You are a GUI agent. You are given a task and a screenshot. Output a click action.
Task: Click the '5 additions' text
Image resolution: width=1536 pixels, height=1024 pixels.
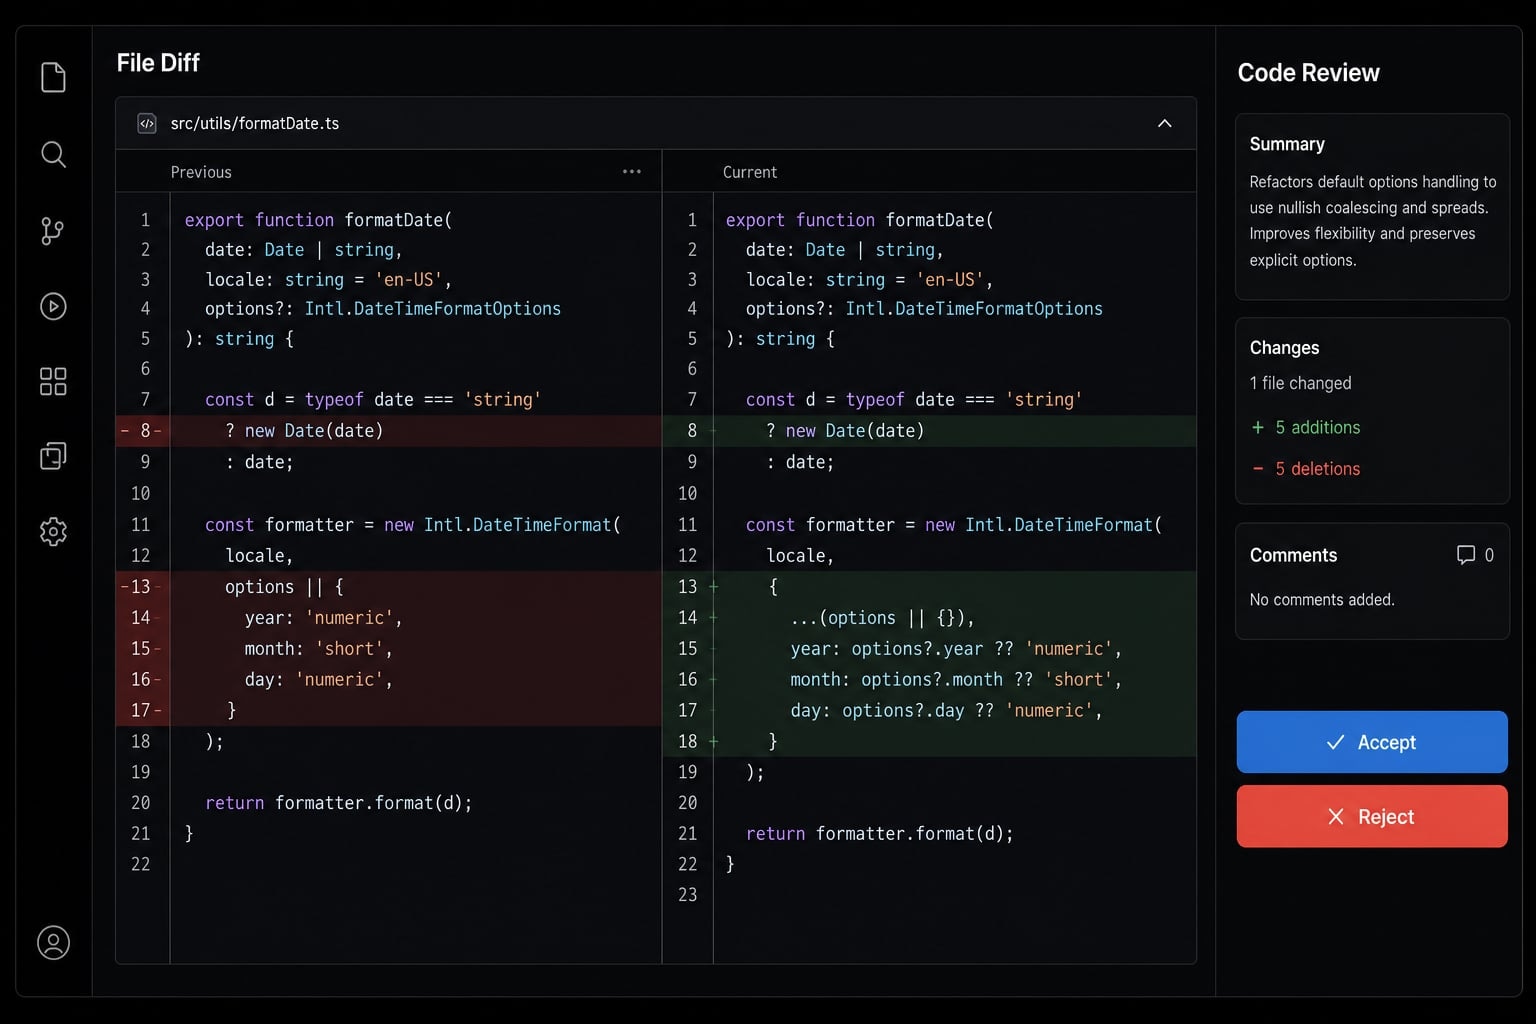1317,427
